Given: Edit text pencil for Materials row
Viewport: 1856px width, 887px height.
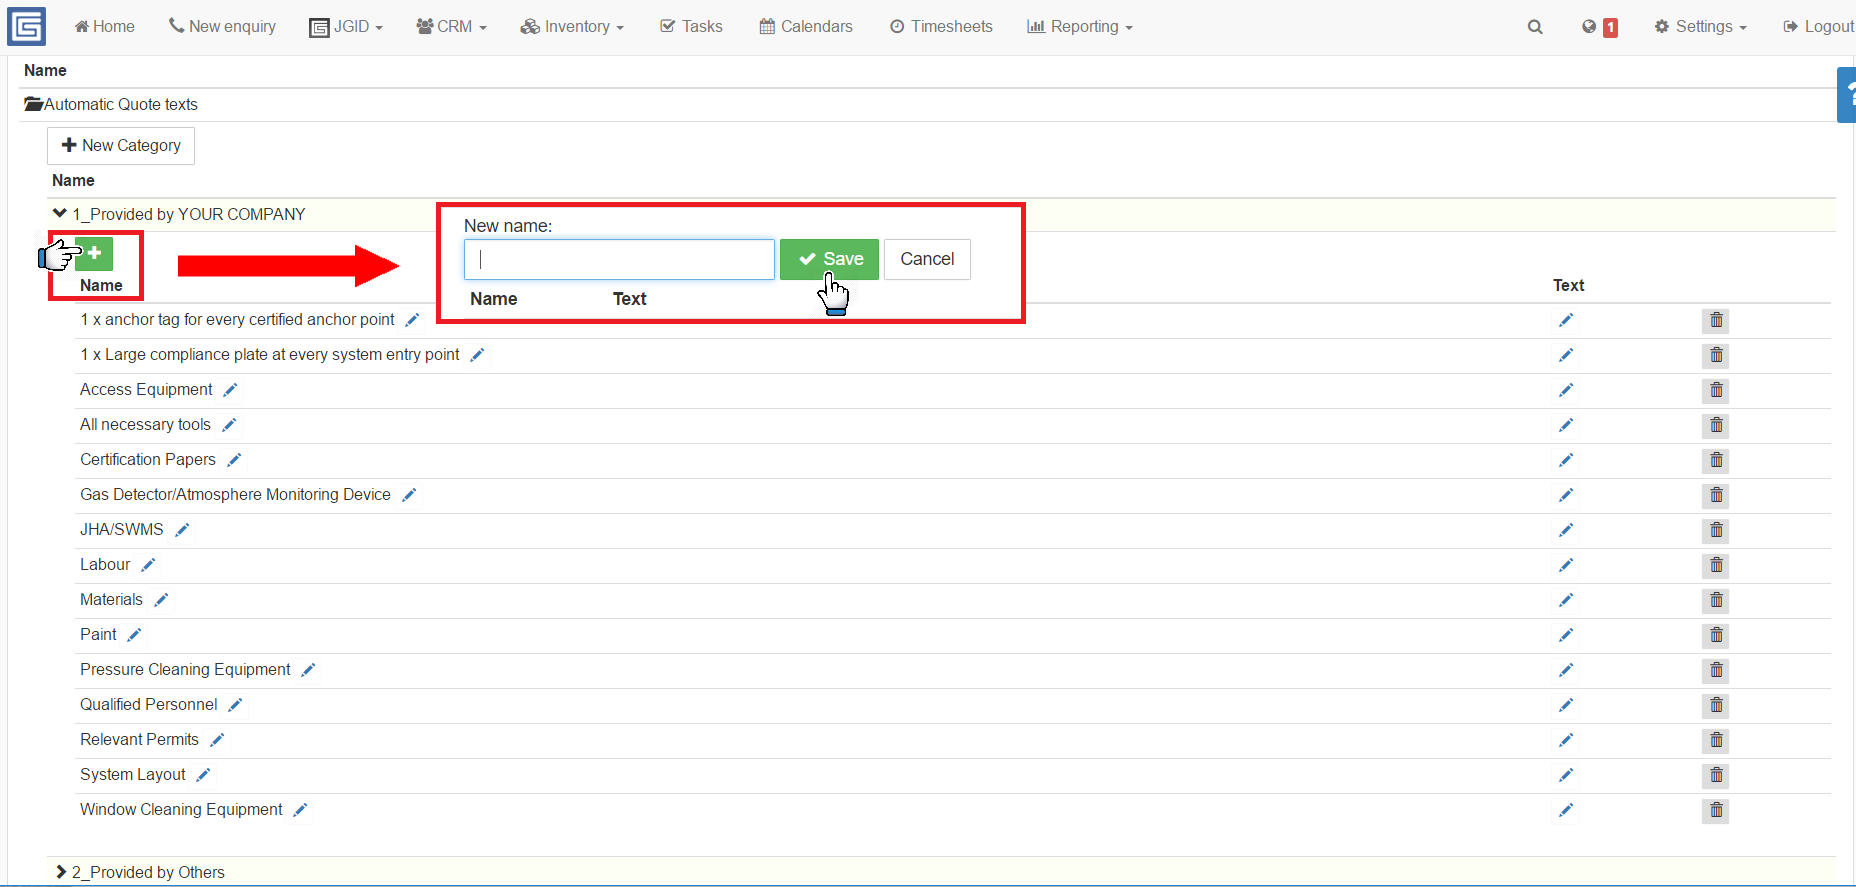Looking at the screenshot, I should (1566, 600).
